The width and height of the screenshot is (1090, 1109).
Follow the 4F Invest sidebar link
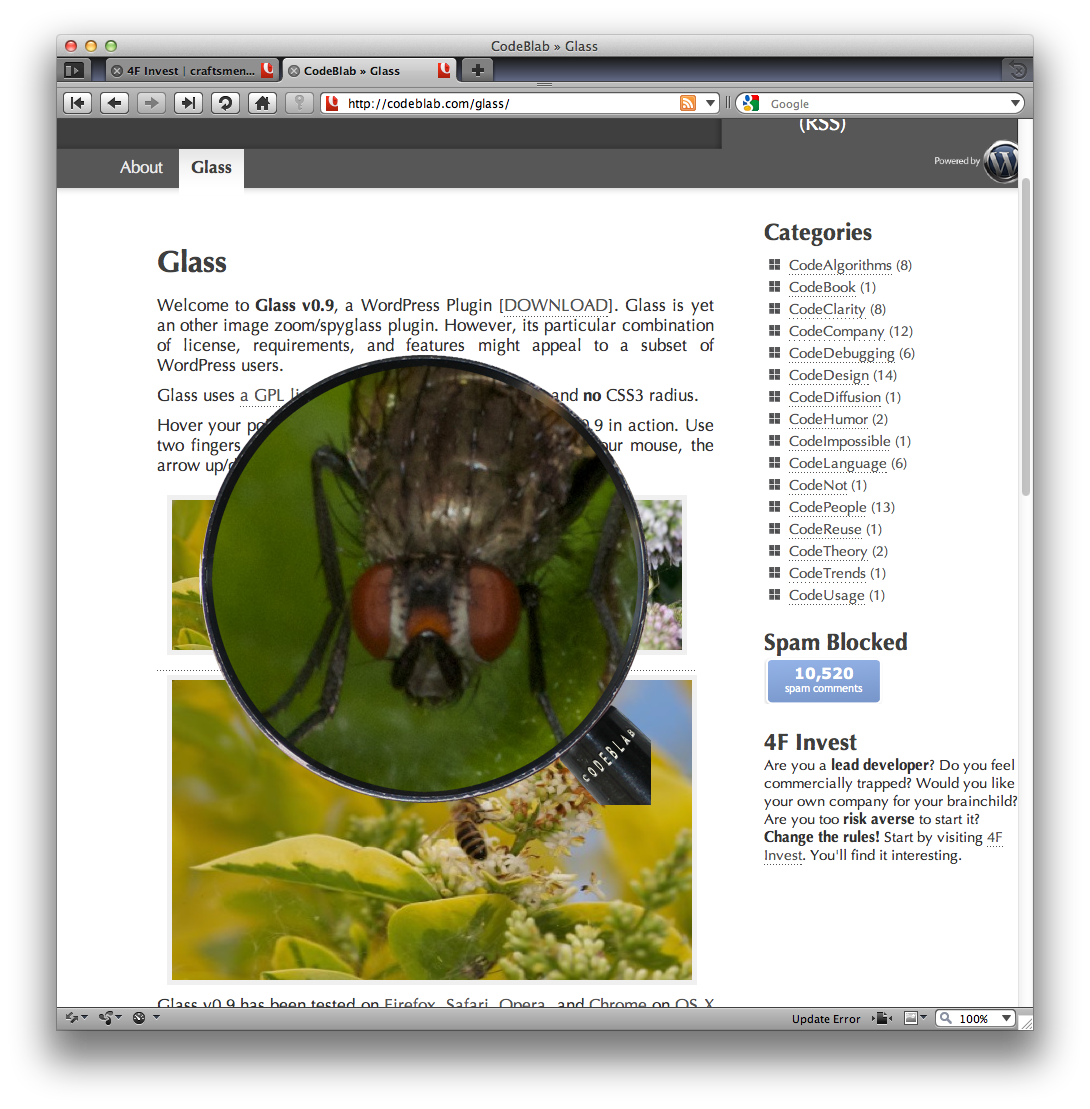click(x=995, y=837)
